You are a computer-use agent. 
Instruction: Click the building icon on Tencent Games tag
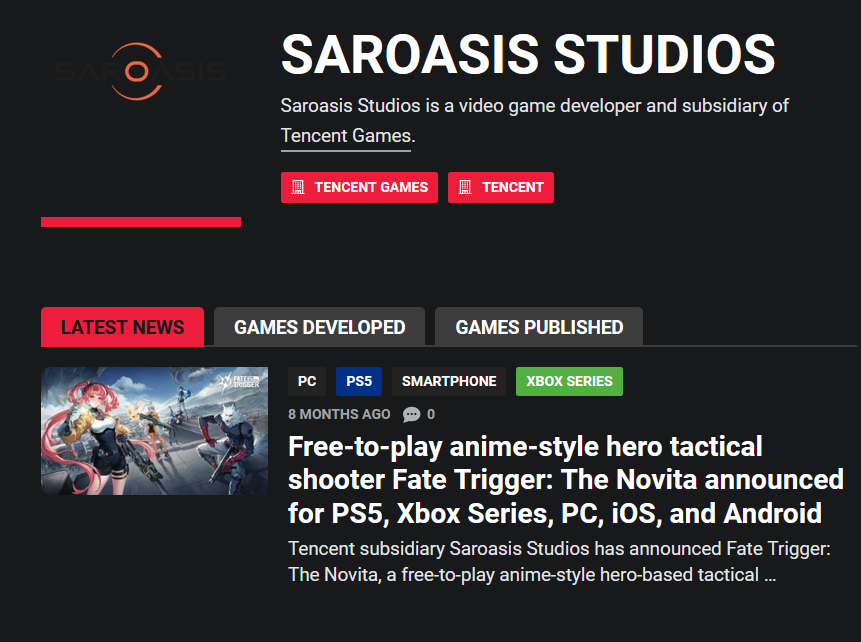coord(298,187)
